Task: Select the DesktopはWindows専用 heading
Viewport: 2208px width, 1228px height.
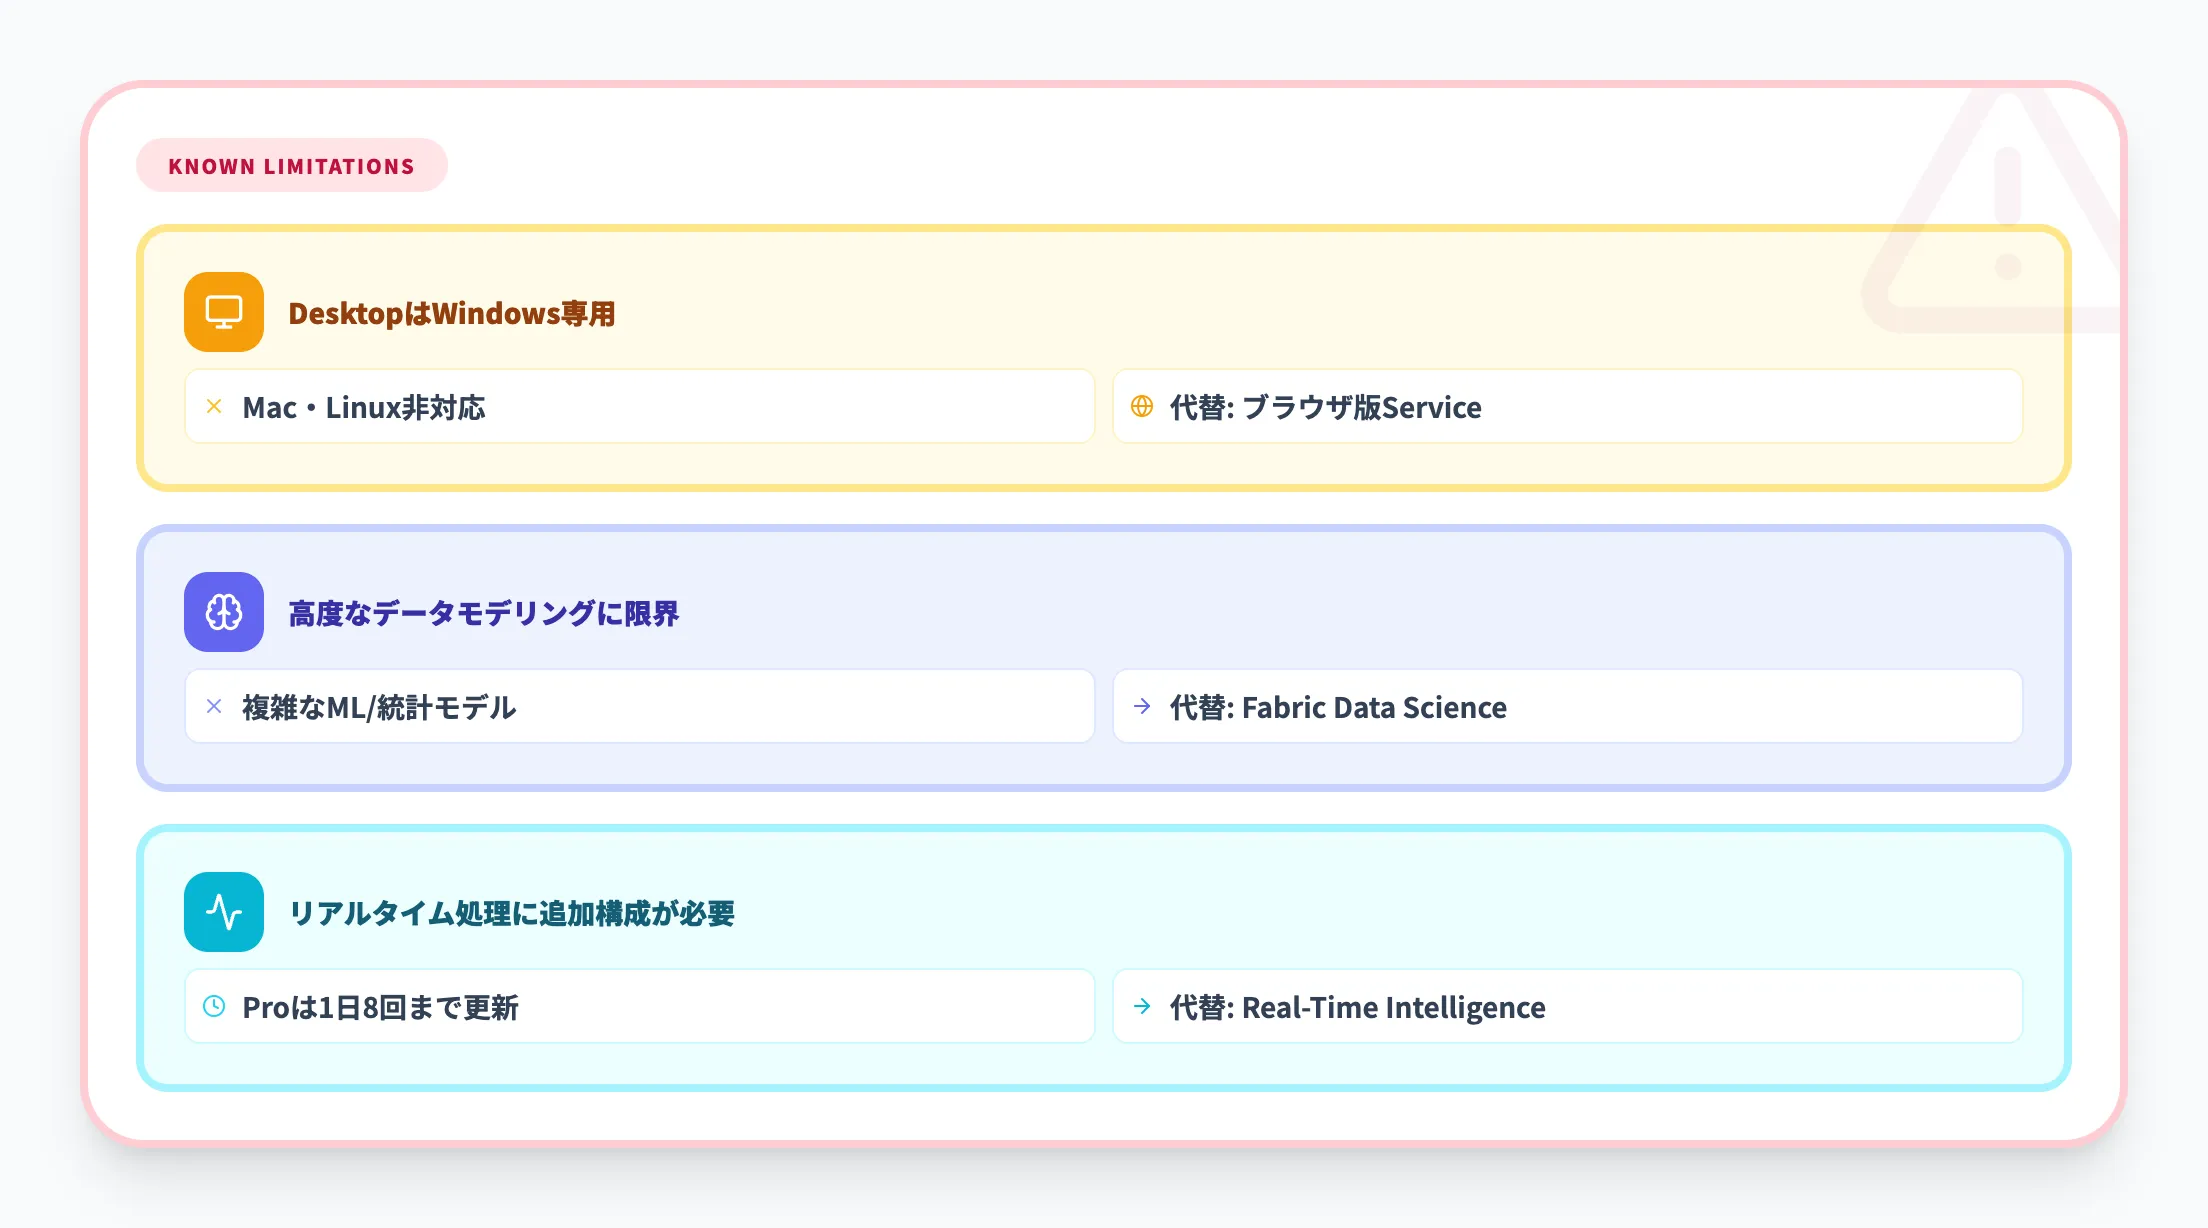Action: 452,313
